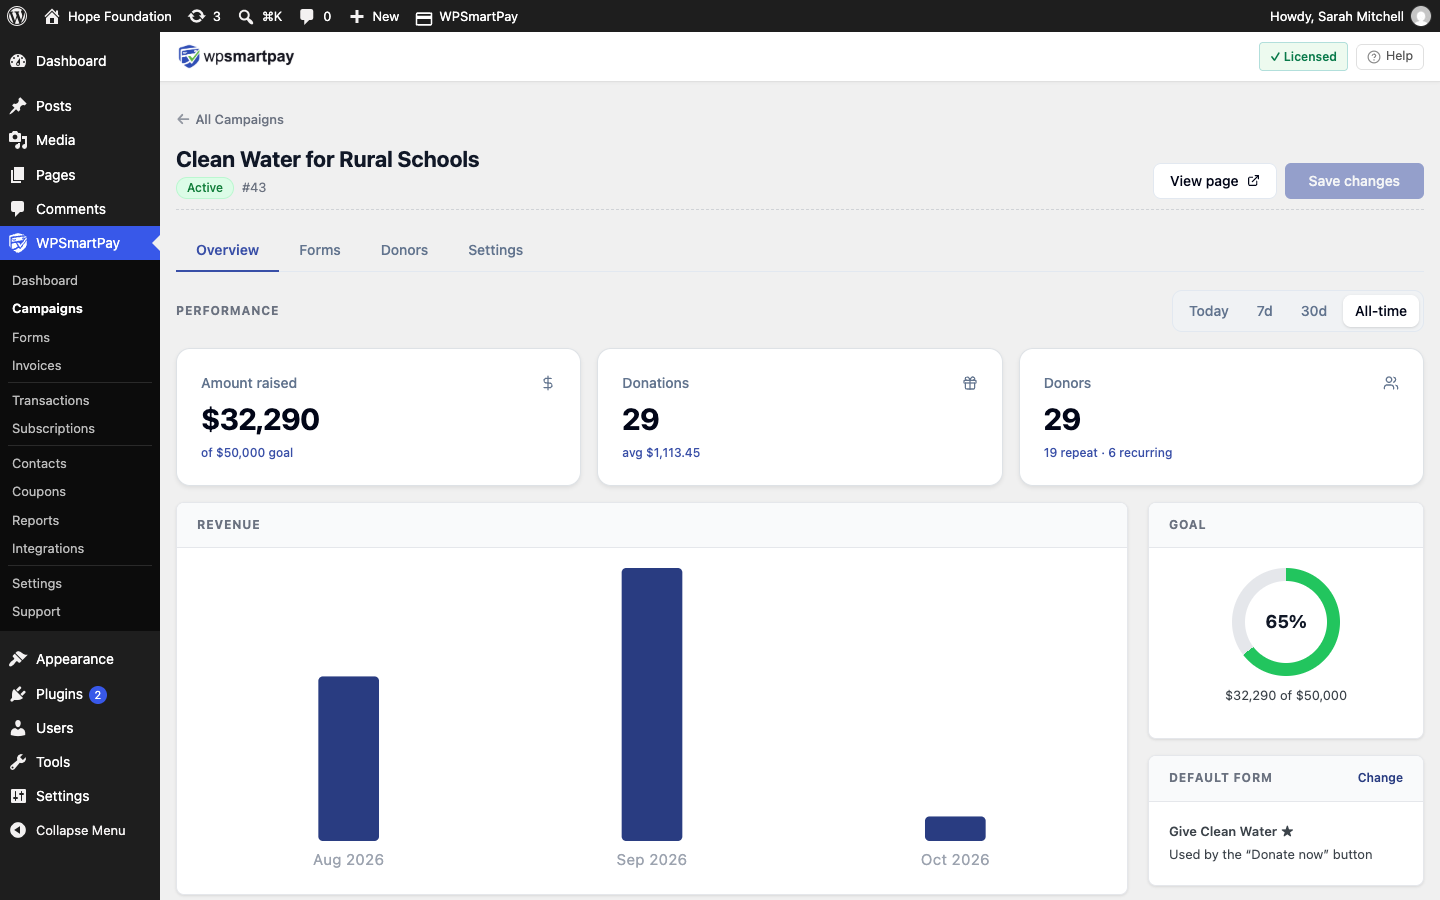Screen dimensions: 1440x900
Task: Open the updates icon showing 3
Action: 205,16
